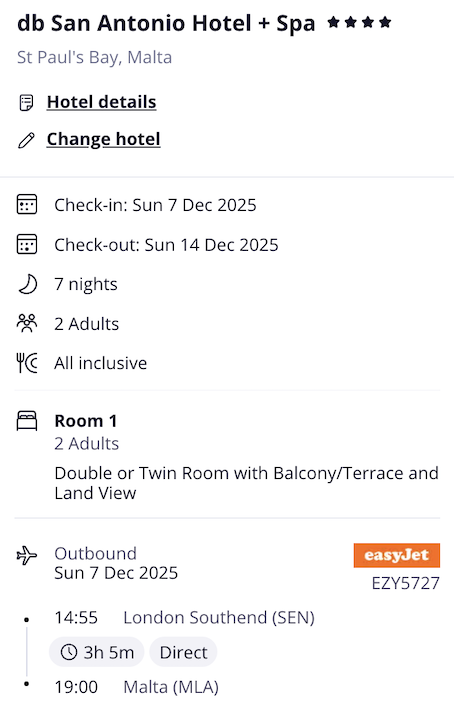Click the four-star hotel rating
The image size is (454, 704).
pos(359,22)
